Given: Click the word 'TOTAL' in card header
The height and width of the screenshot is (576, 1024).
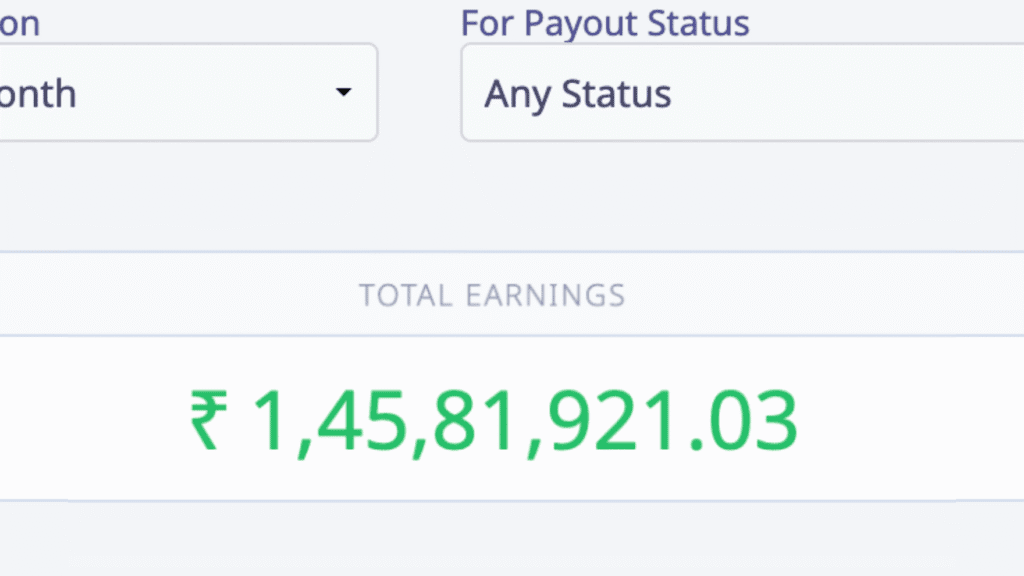Looking at the screenshot, I should 407,295.
